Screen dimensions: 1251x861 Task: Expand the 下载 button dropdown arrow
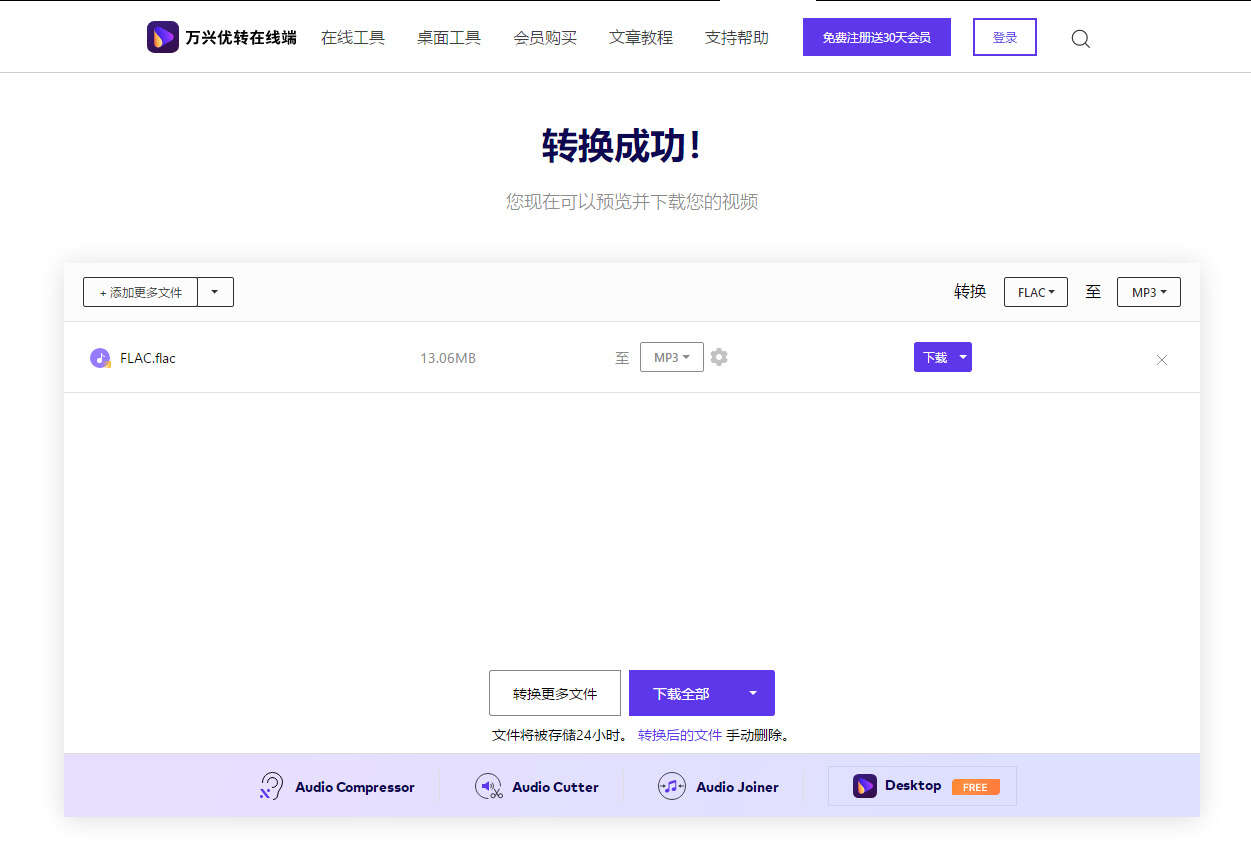point(963,357)
